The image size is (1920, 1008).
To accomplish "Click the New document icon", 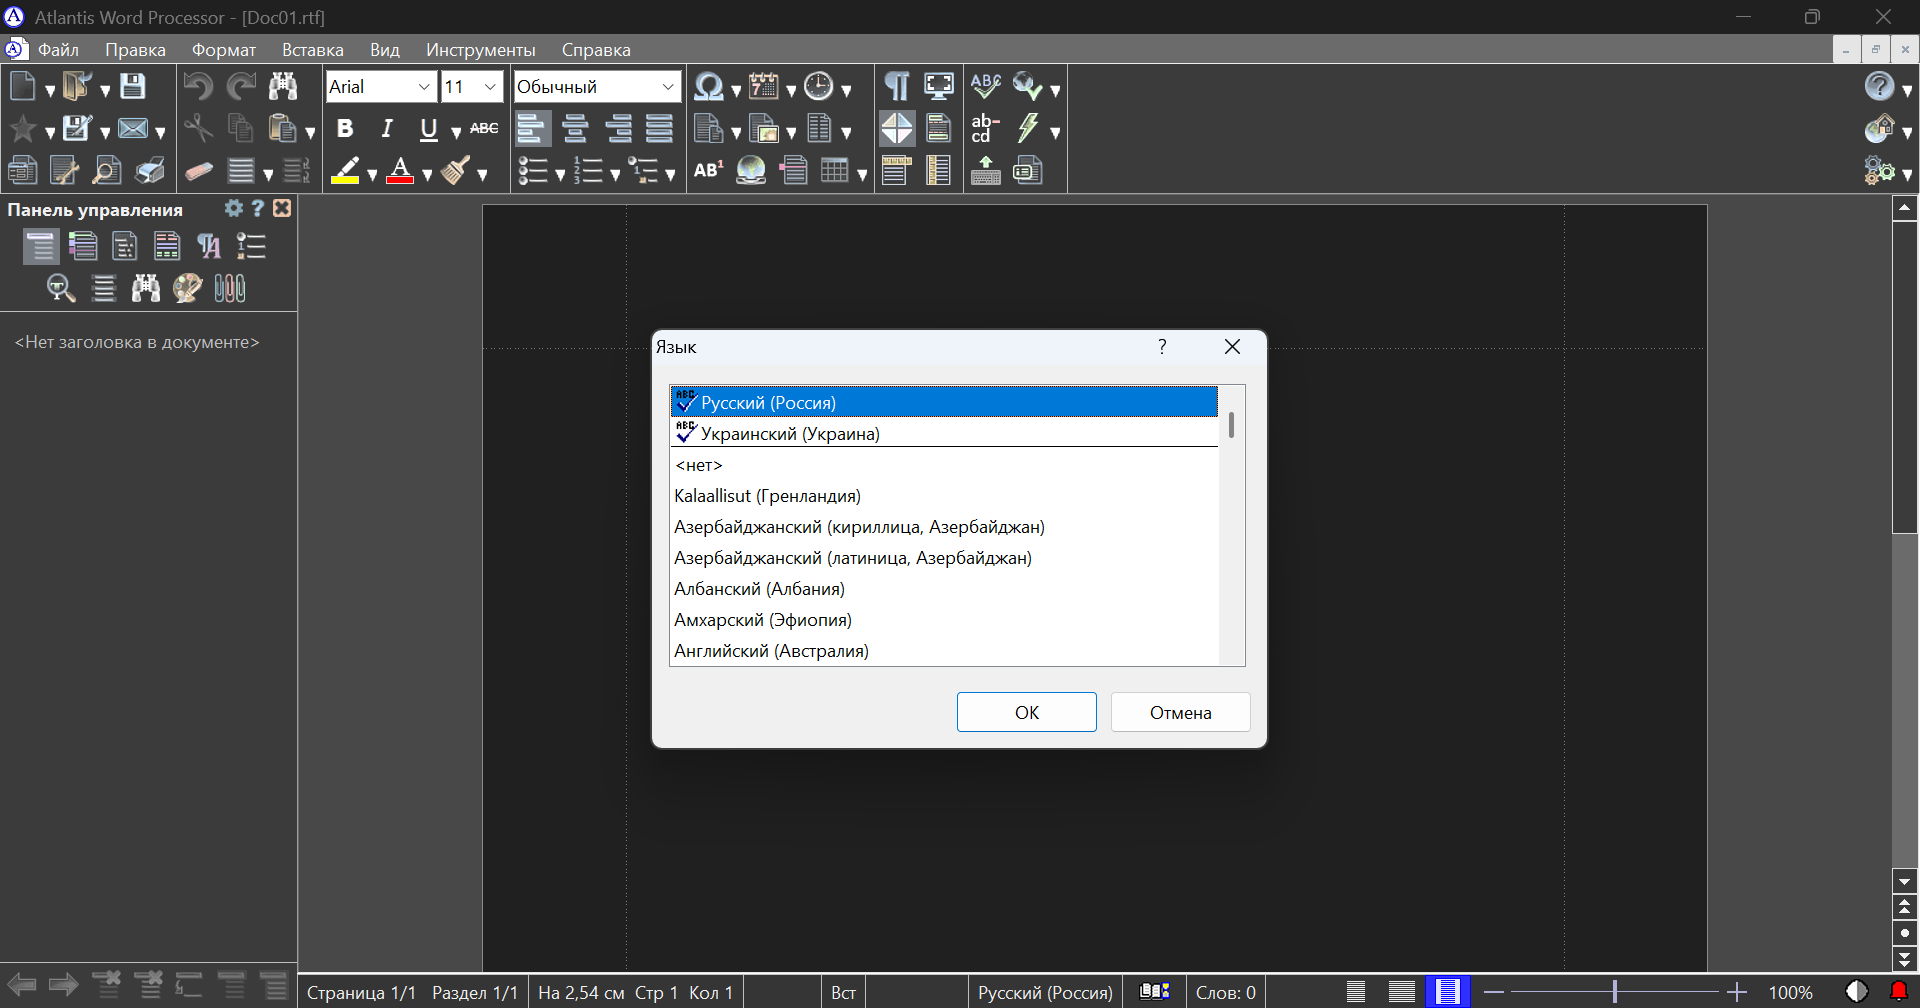I will [23, 87].
